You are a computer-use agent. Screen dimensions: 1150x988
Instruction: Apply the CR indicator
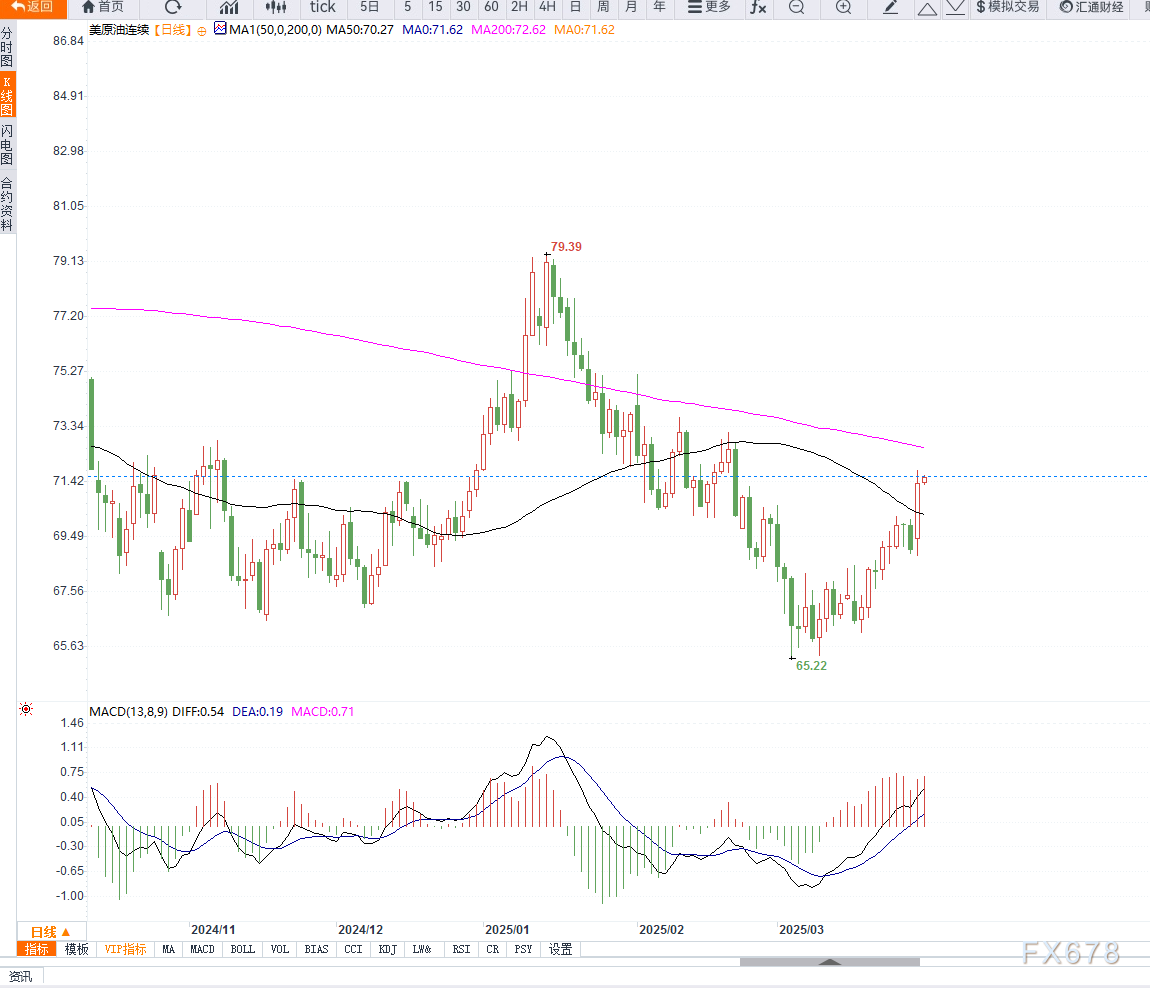click(x=493, y=949)
